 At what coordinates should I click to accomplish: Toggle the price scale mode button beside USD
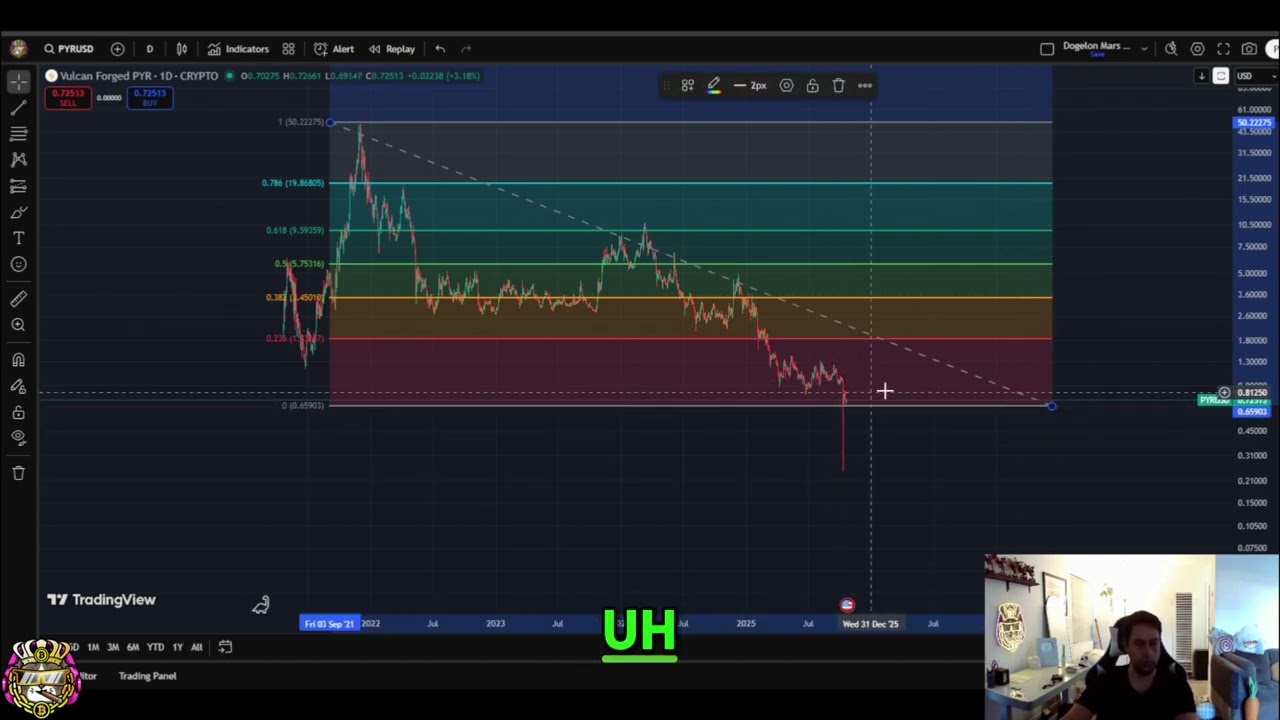click(x=1221, y=76)
